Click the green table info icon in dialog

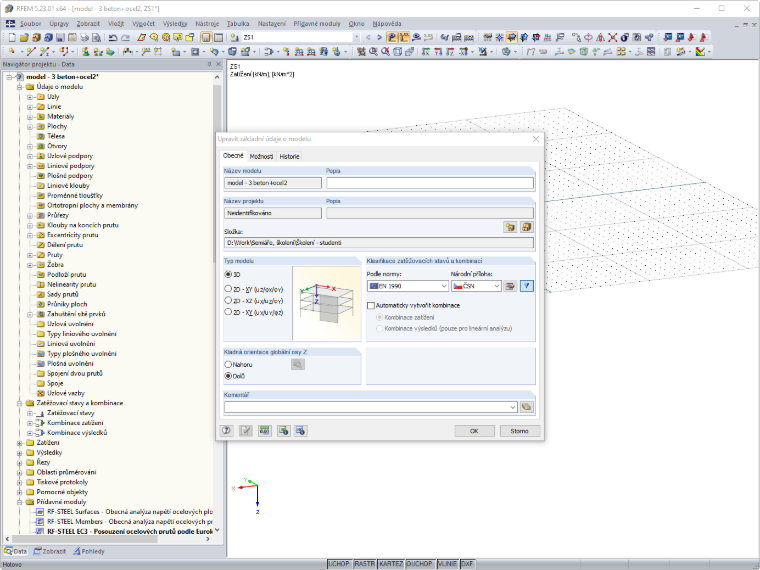coord(284,430)
